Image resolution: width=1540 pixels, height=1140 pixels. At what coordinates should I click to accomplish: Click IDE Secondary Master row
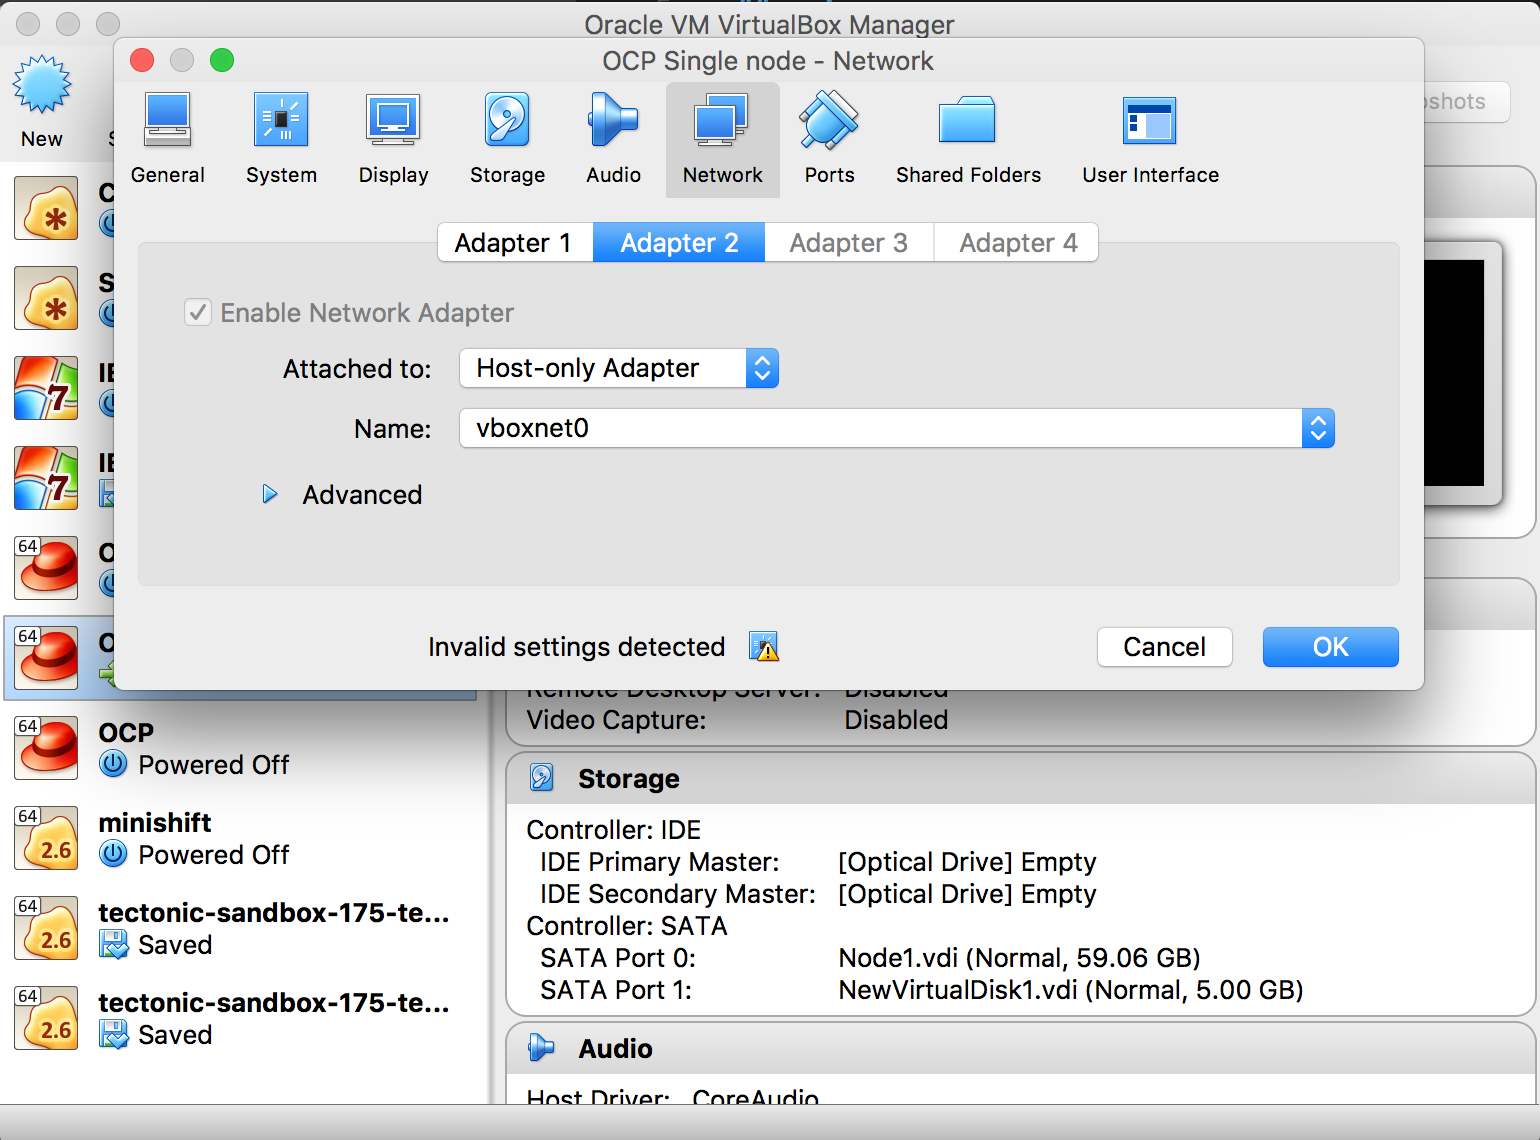coord(818,894)
